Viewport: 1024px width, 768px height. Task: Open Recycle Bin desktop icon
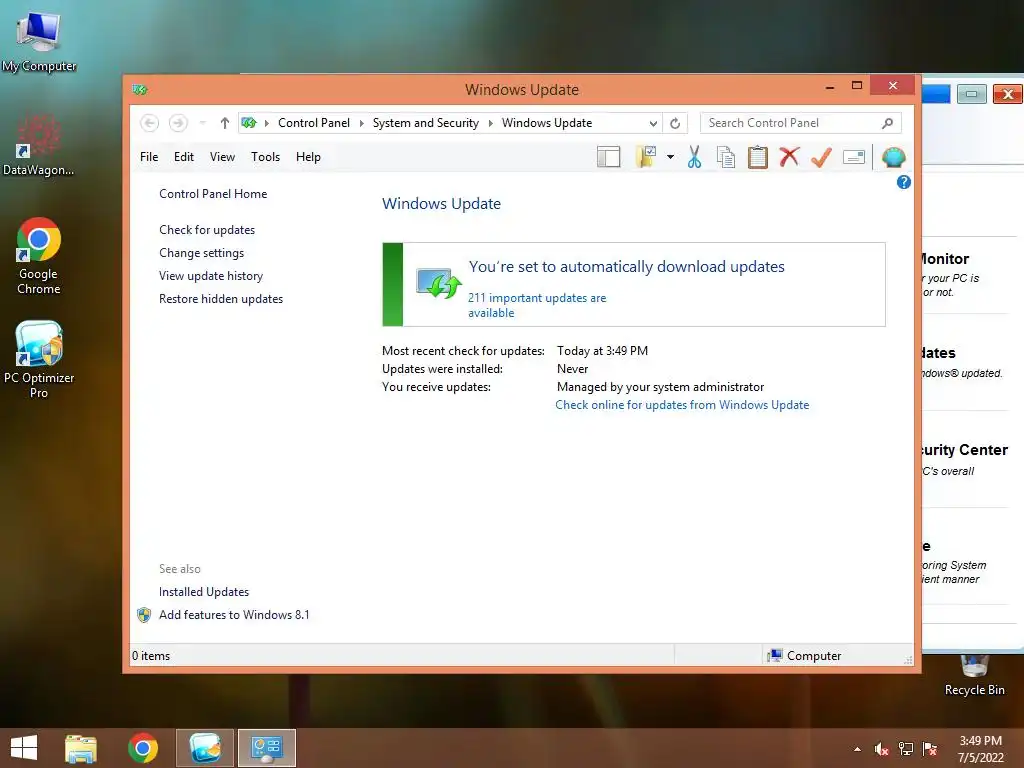(974, 675)
